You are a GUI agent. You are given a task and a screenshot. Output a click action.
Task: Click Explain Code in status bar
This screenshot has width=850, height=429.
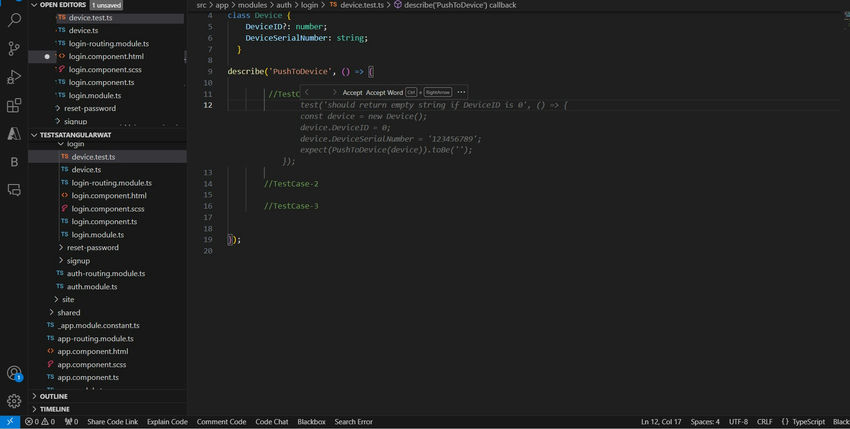(x=167, y=422)
